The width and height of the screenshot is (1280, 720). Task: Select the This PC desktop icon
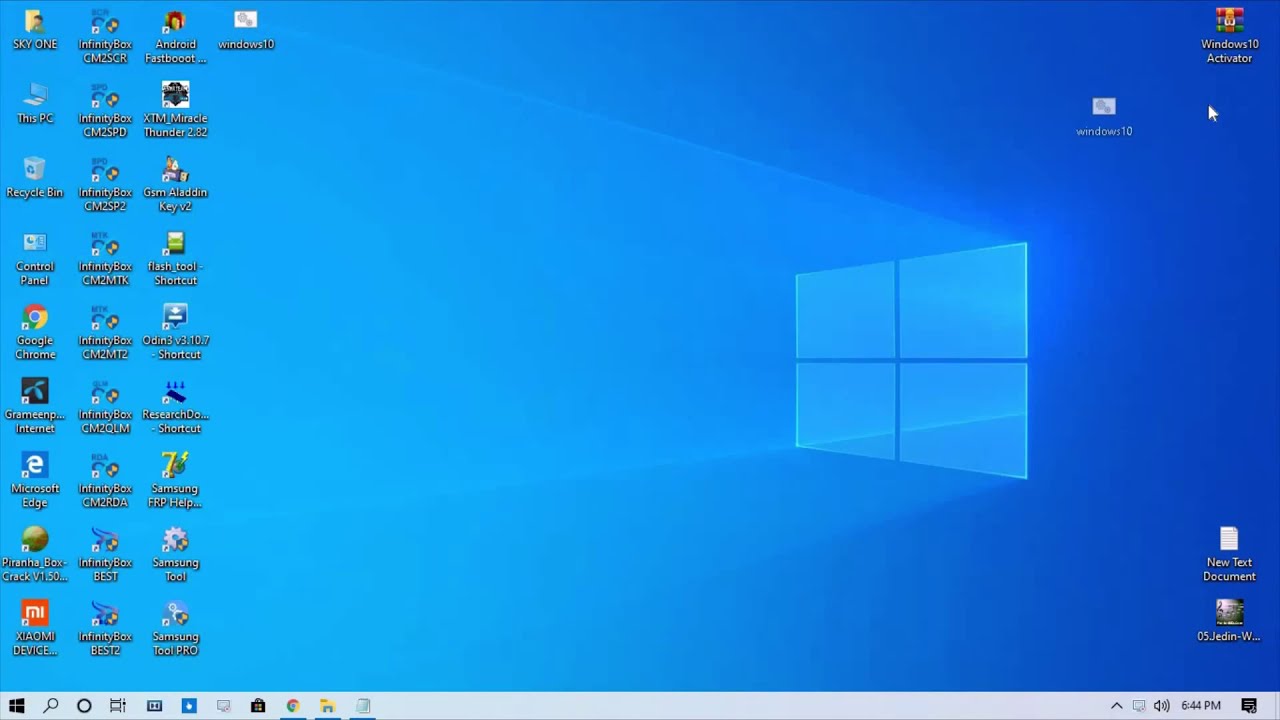(35, 104)
